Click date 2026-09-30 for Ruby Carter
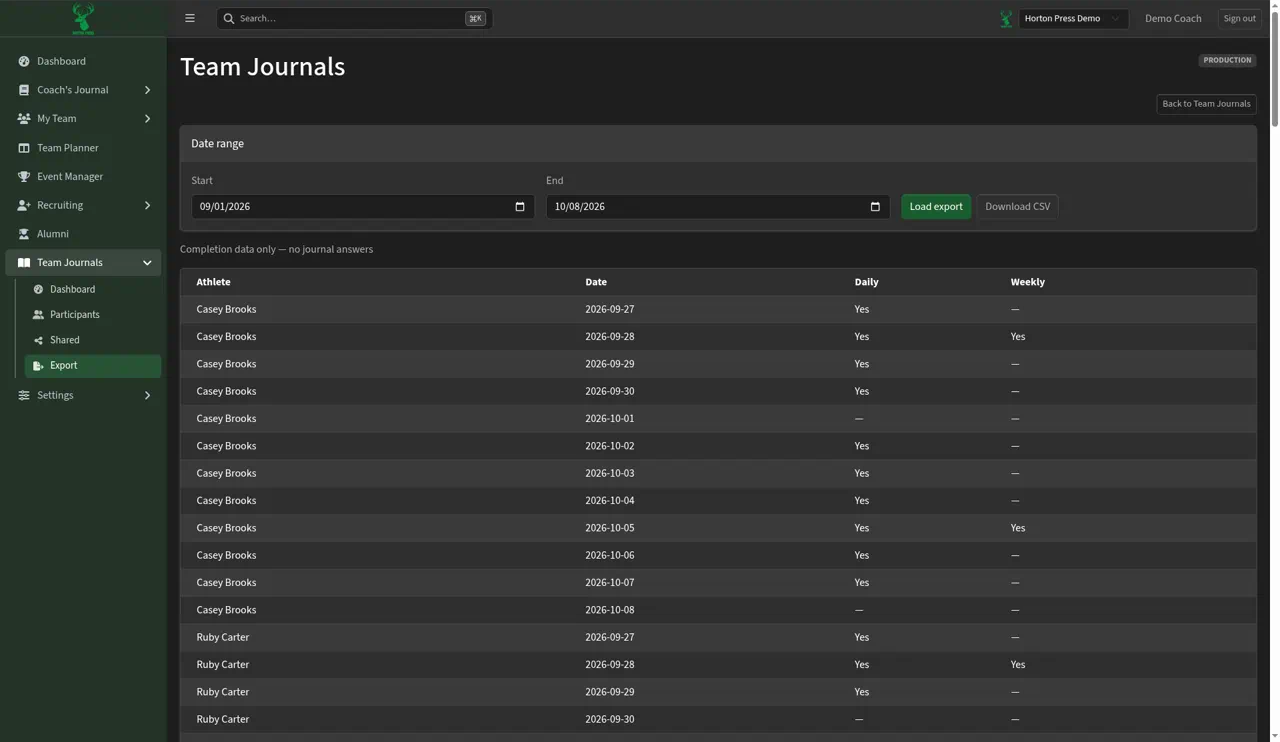Screen dimensions: 1280x742 [609, 720]
